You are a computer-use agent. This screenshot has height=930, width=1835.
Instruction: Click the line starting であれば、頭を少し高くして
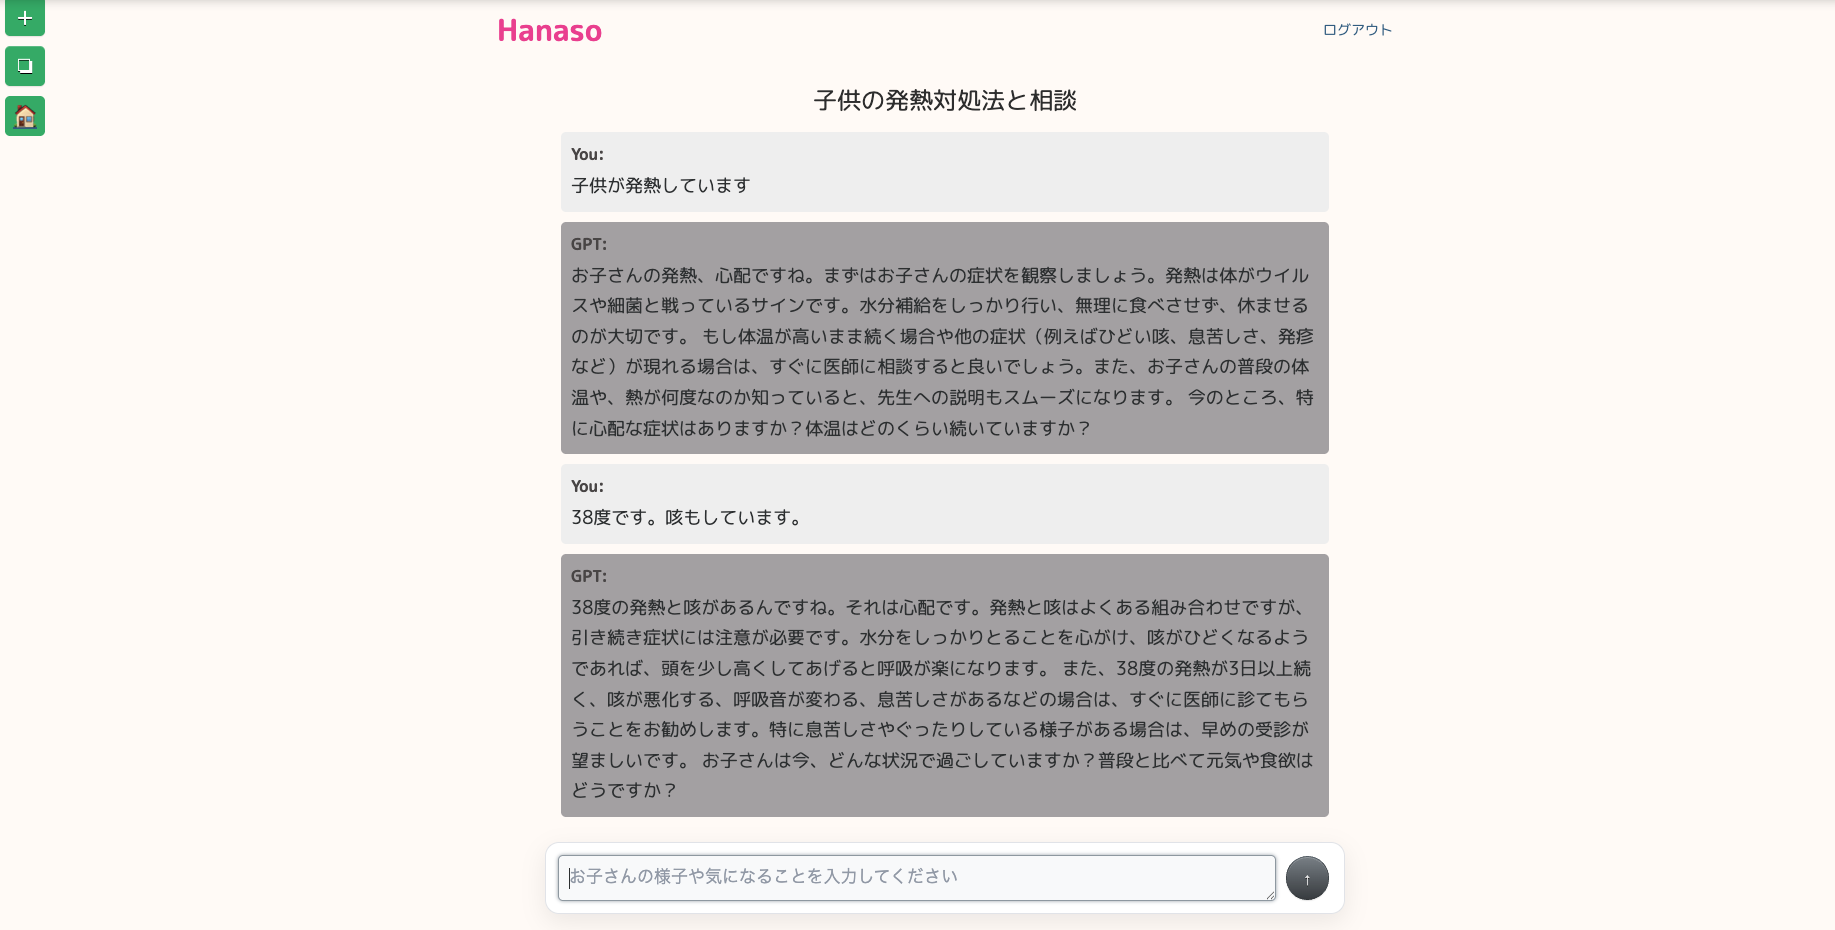coord(941,668)
